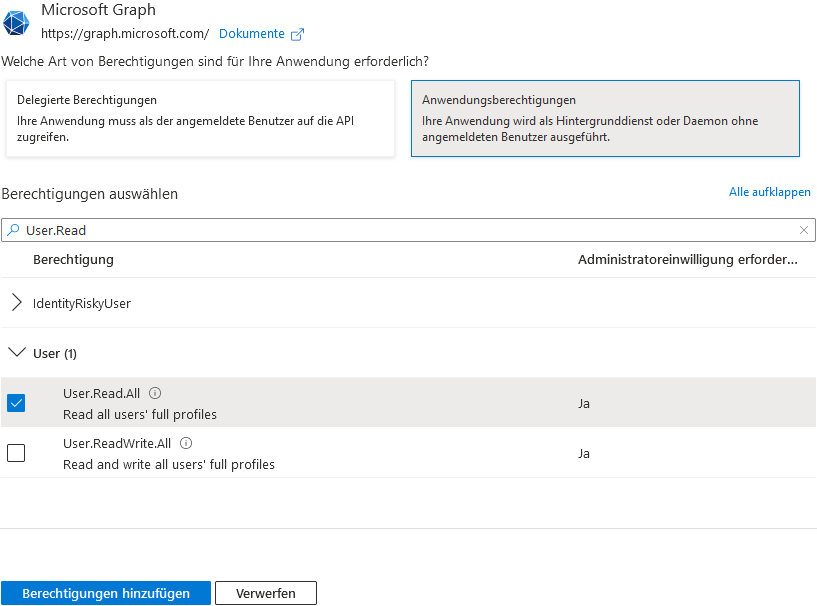Click 'Read all users' full profiles' description

pyautogui.click(x=140, y=414)
